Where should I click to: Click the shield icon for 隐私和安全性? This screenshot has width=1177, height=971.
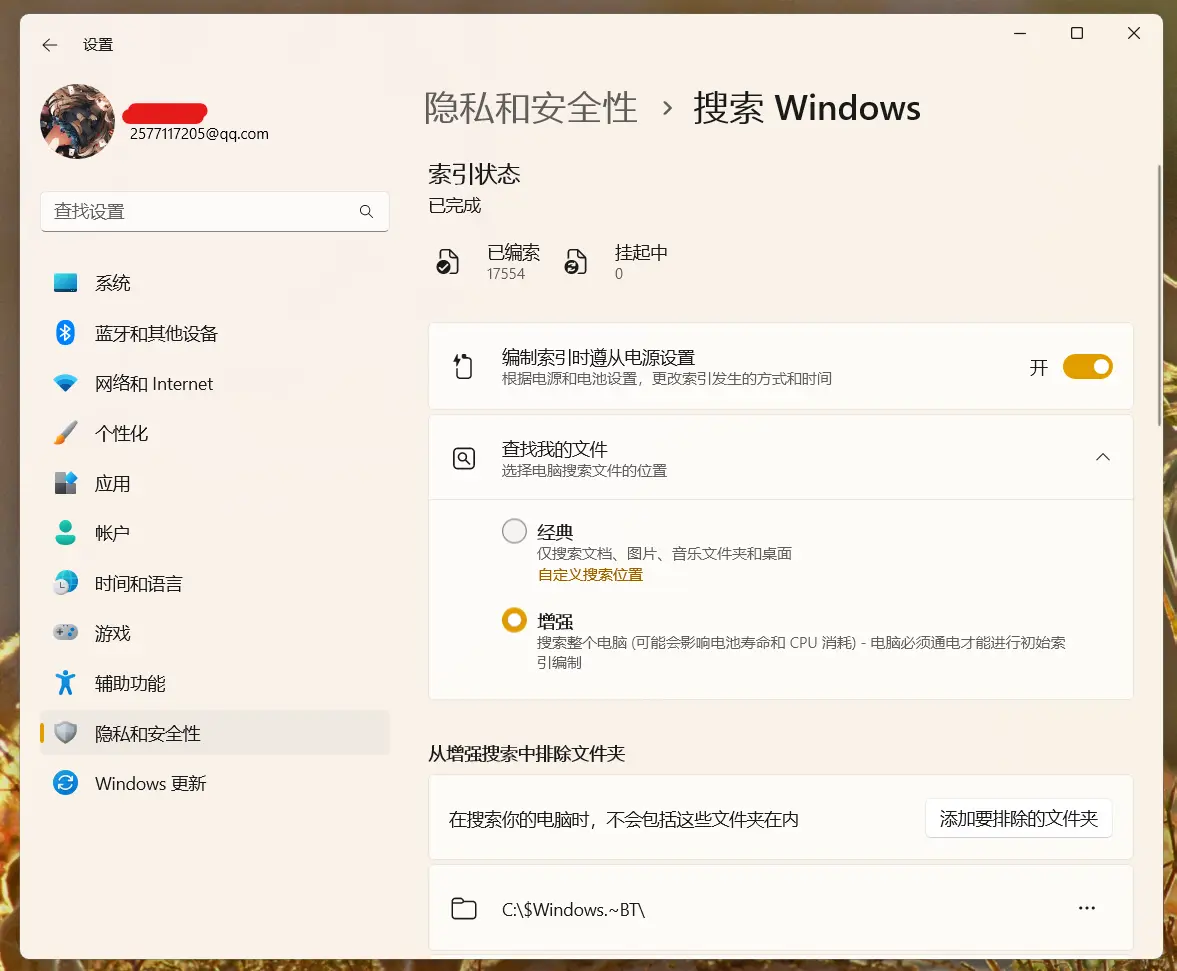[65, 733]
